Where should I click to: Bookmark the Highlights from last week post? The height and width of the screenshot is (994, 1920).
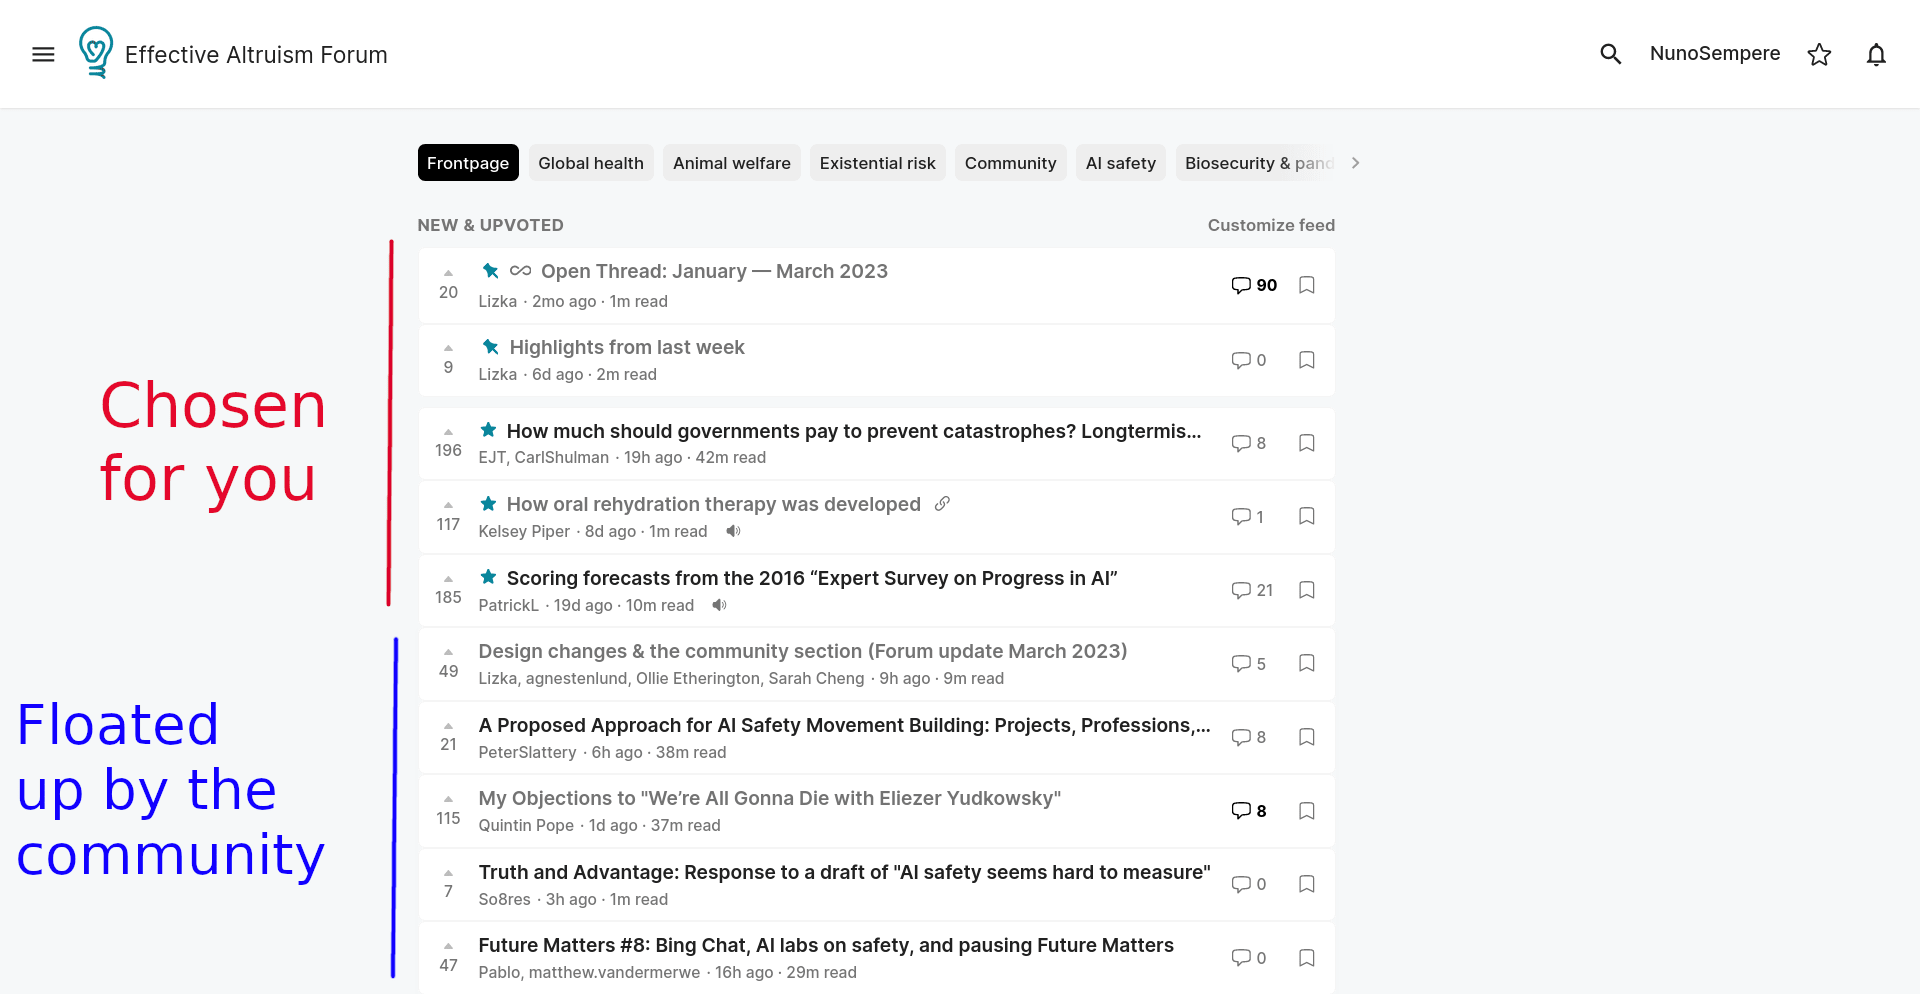pos(1306,360)
